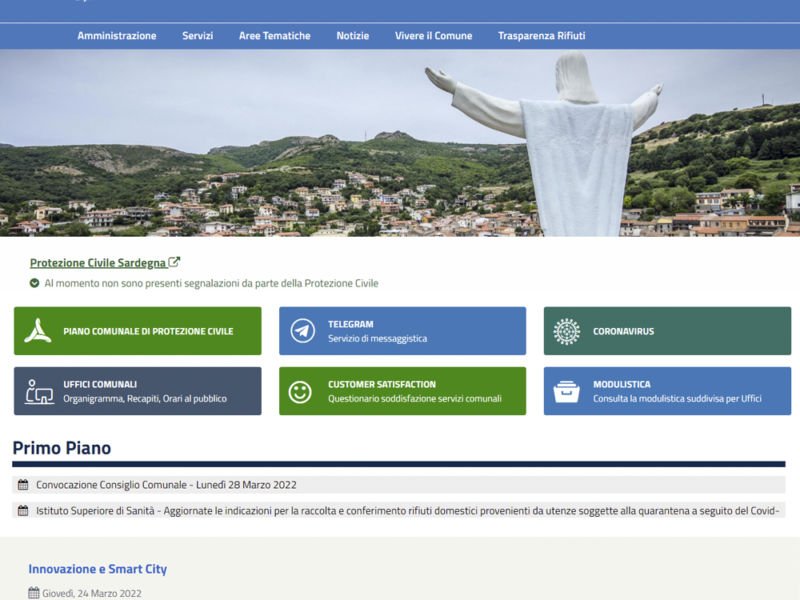Click the external link icon beside Protezione Civile Sardegna

tap(174, 262)
